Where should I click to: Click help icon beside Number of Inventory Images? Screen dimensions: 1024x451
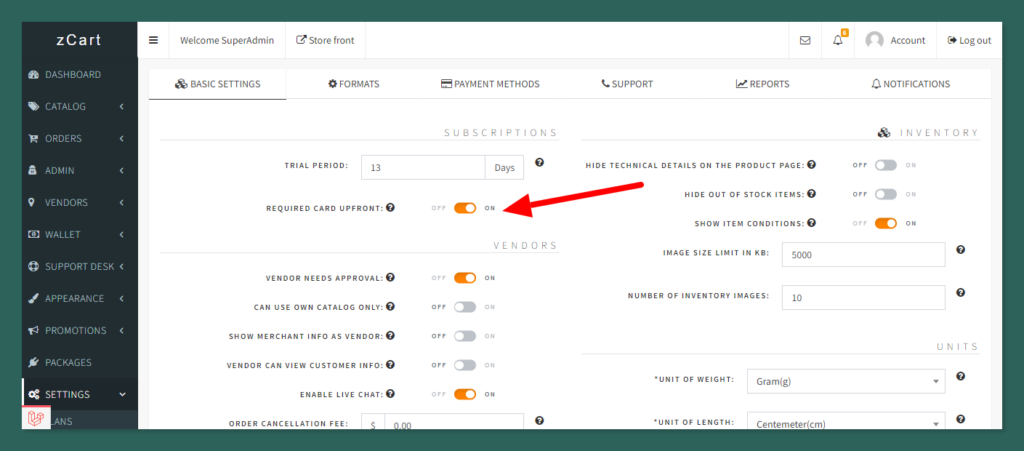[960, 293]
